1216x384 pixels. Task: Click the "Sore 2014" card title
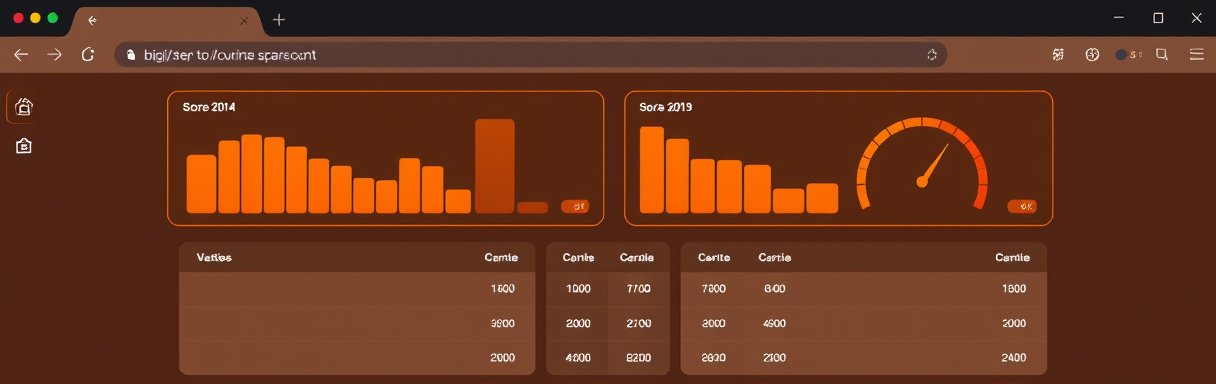pos(209,106)
